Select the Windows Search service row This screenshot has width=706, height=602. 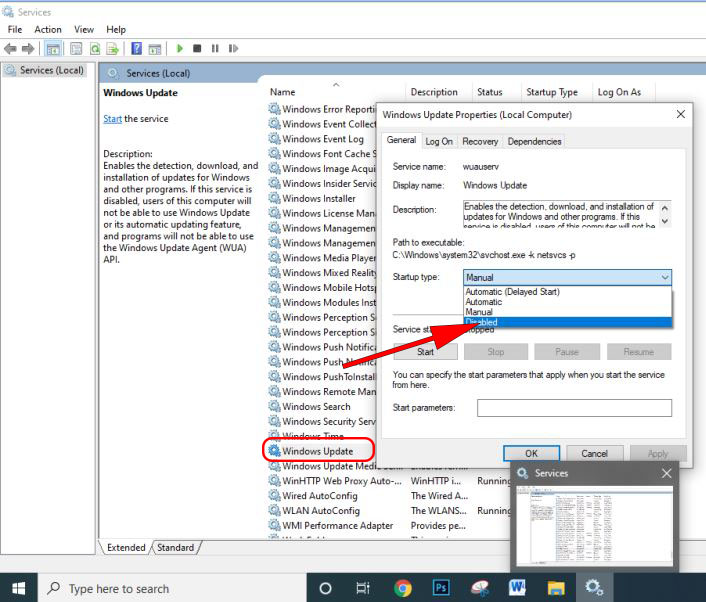pos(316,407)
